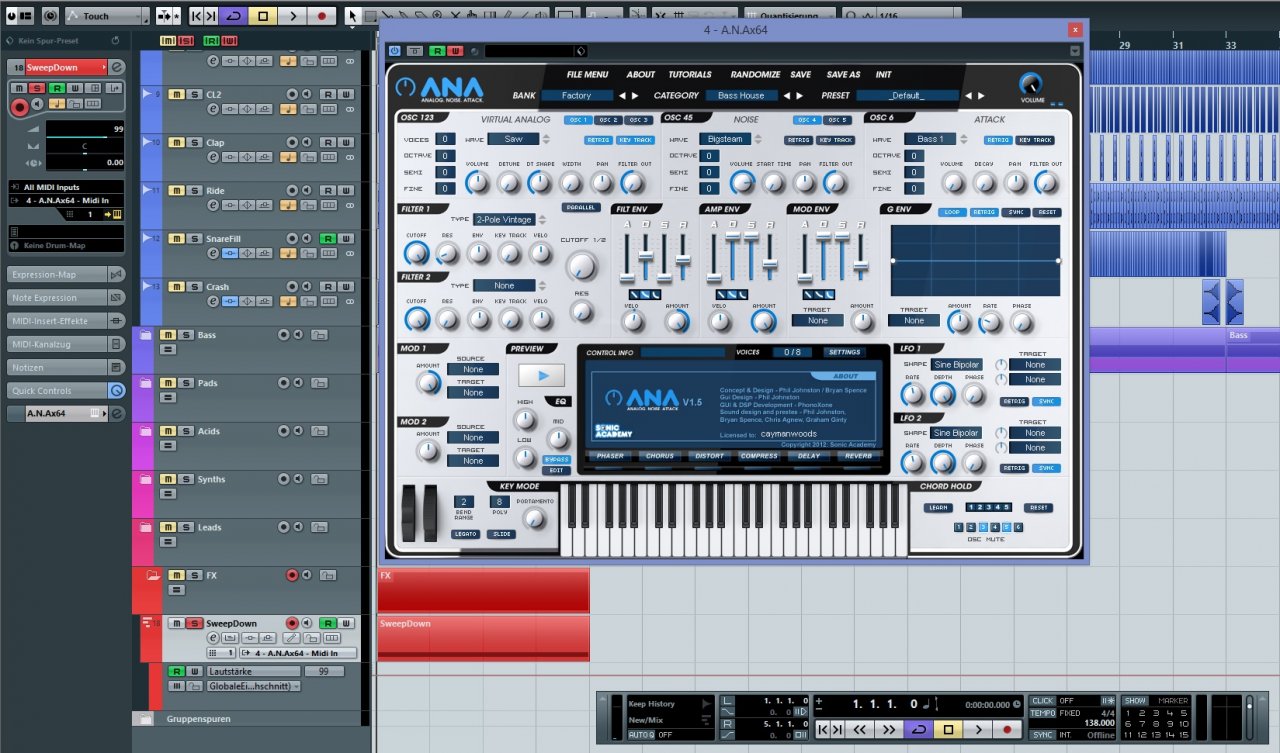The width and height of the screenshot is (1280, 753).
Task: Click the Chord Hold LEARN button
Action: coord(938,508)
